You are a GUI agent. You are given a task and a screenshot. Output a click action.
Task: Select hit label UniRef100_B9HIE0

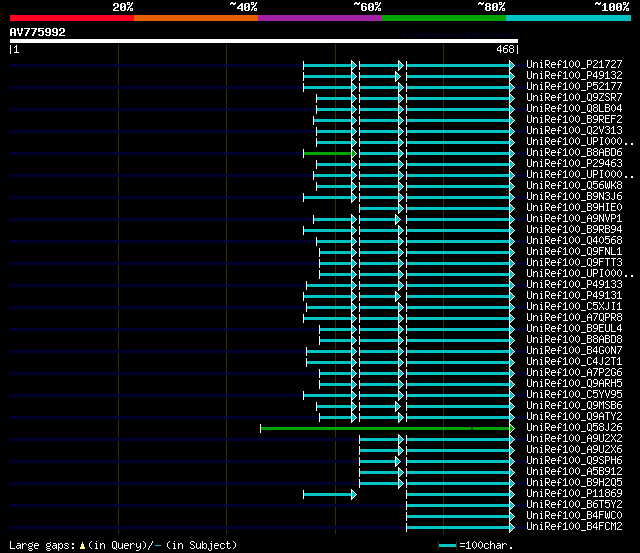[x=574, y=208]
